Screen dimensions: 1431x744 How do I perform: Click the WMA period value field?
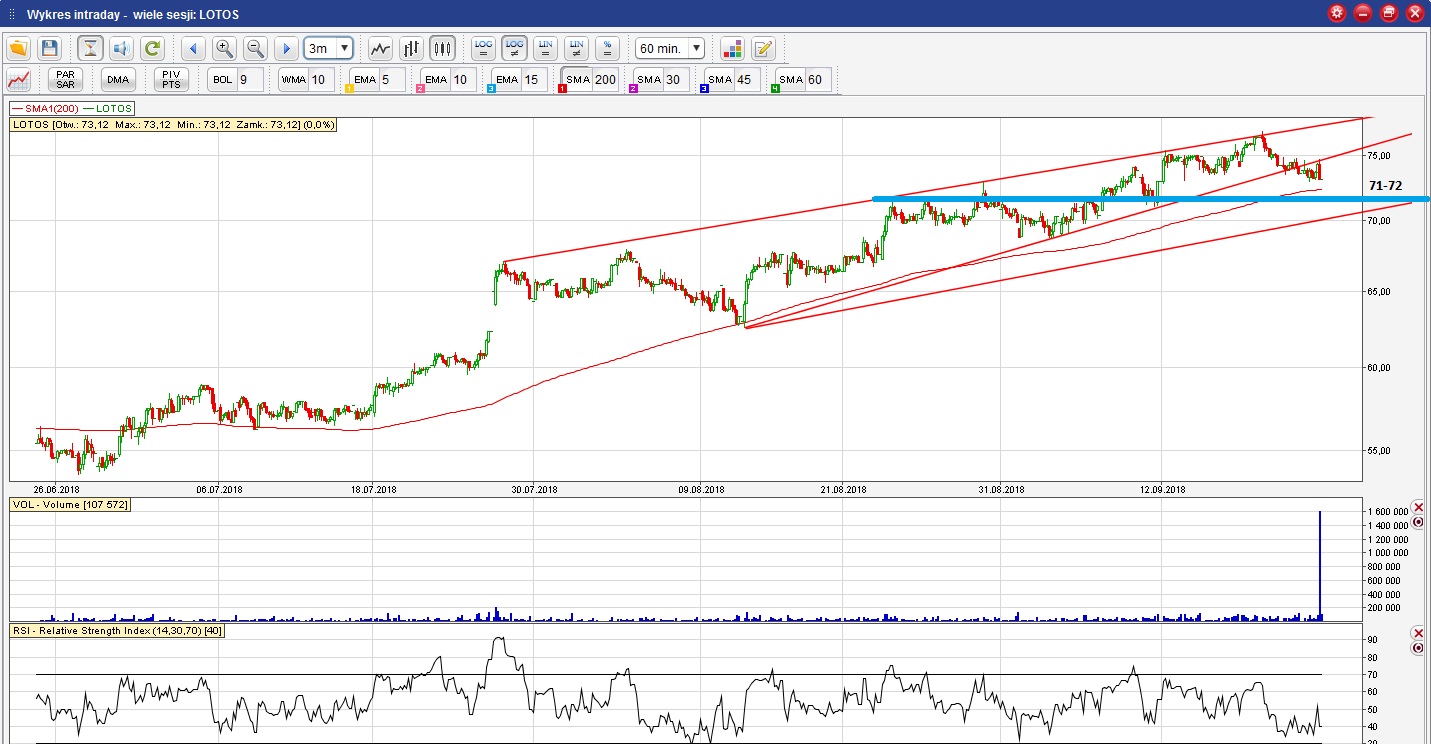[x=320, y=80]
